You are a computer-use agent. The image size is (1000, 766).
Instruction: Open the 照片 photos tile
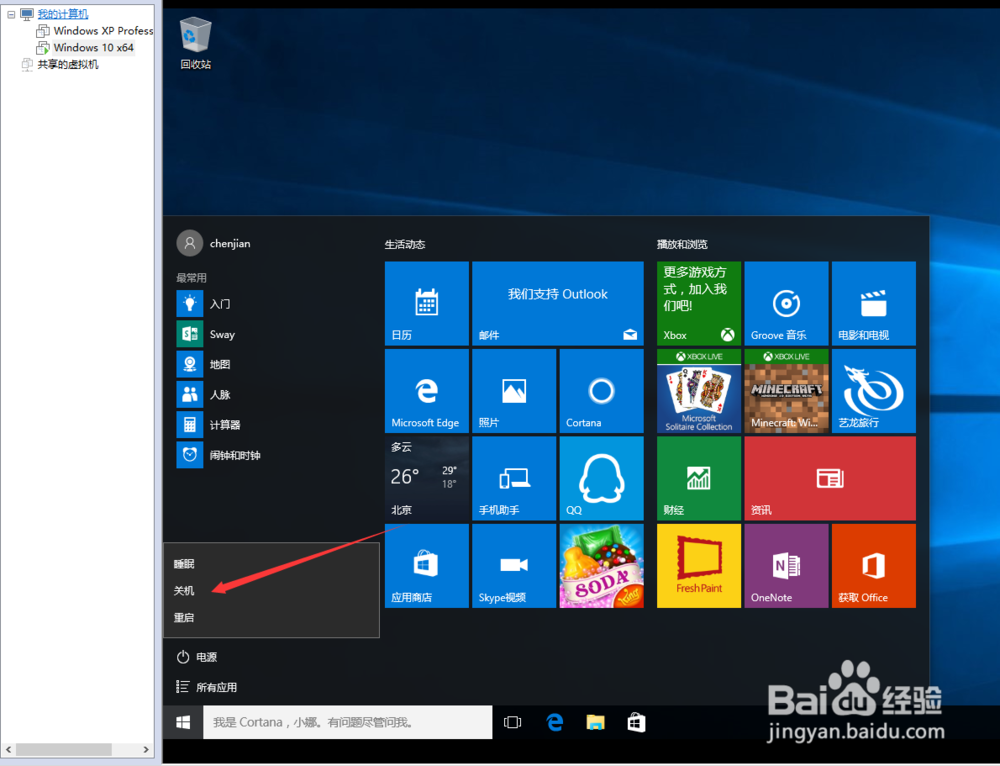click(x=514, y=391)
